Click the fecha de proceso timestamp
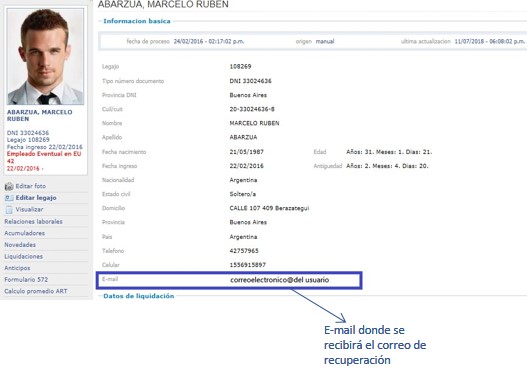This screenshot has width=527, height=375. pyautogui.click(x=209, y=41)
